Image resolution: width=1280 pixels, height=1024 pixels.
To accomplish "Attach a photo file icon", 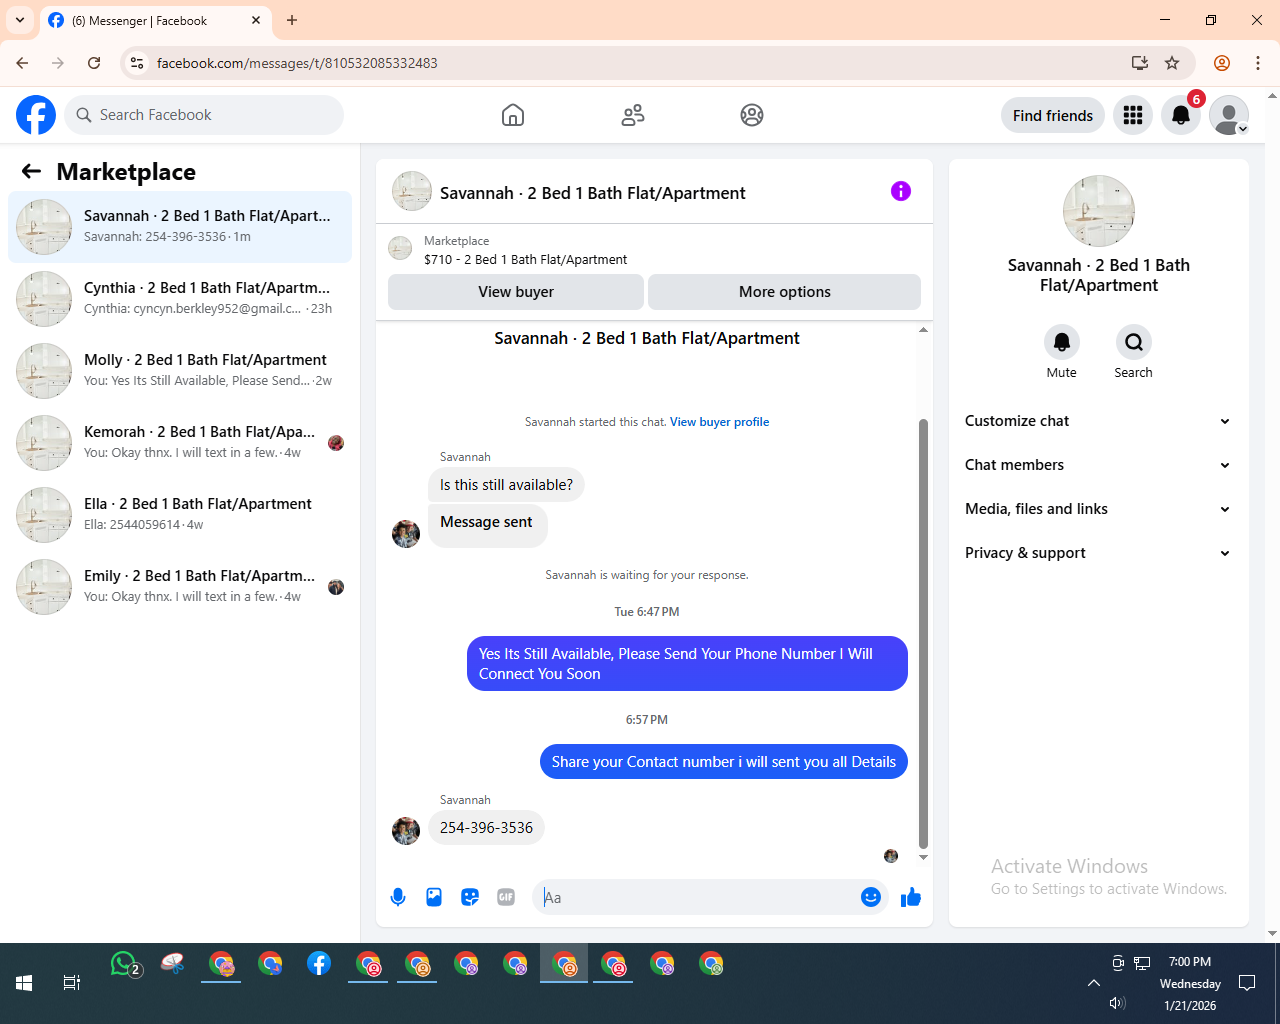I will 434,897.
